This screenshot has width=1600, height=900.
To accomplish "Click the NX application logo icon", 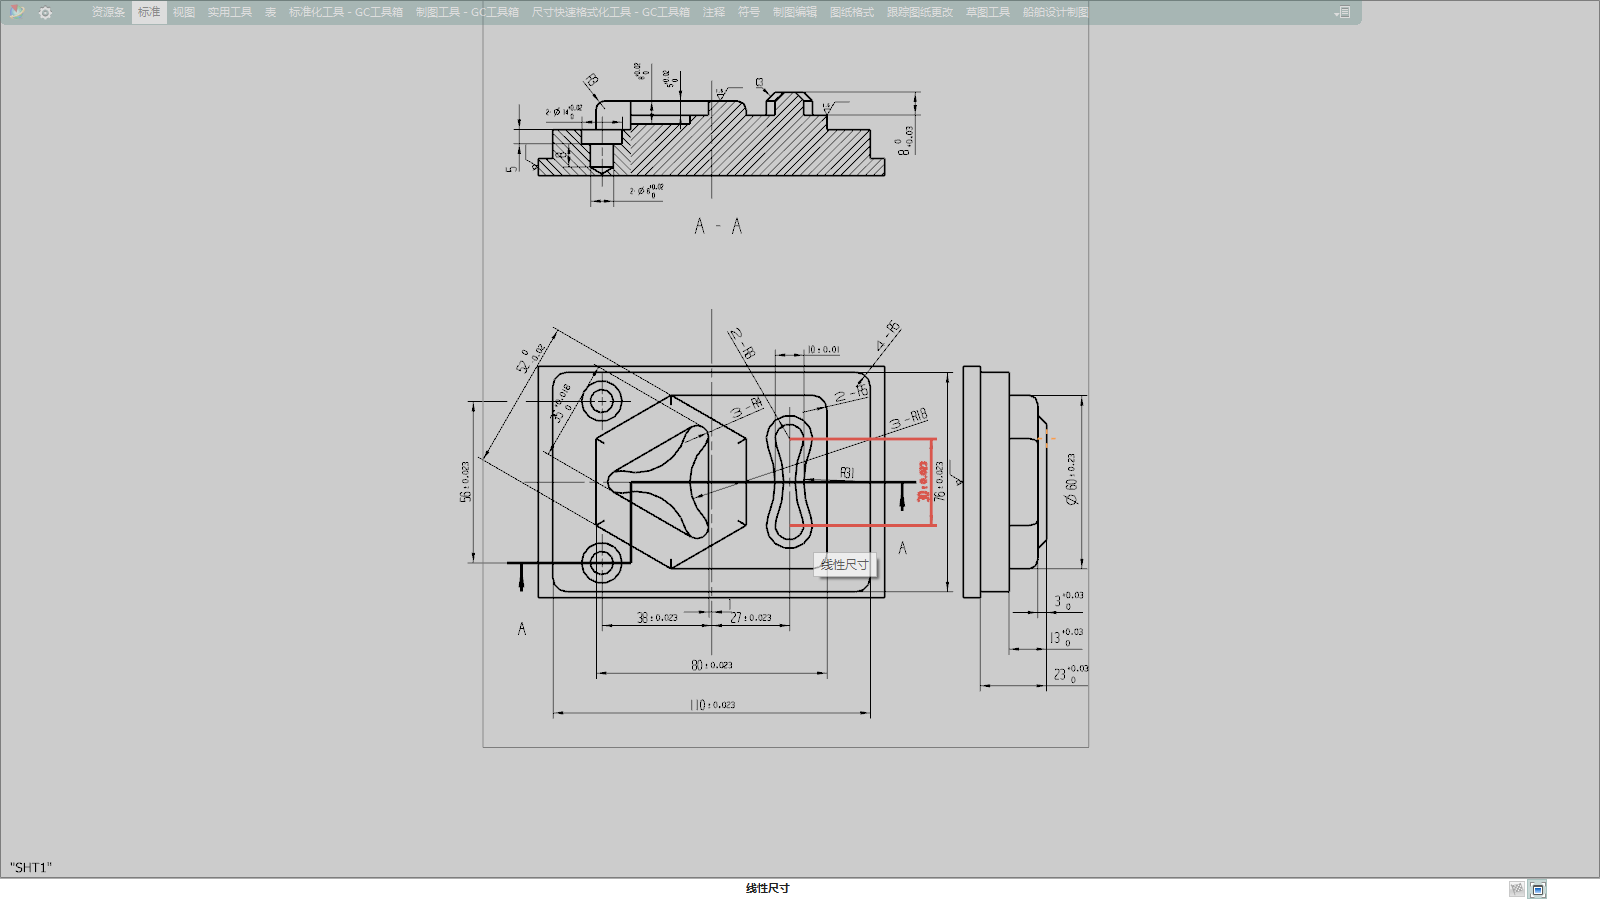I will tap(16, 12).
